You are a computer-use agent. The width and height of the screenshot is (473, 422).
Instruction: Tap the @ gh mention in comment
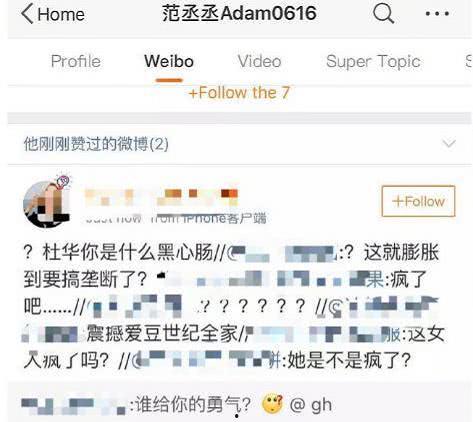pos(311,405)
